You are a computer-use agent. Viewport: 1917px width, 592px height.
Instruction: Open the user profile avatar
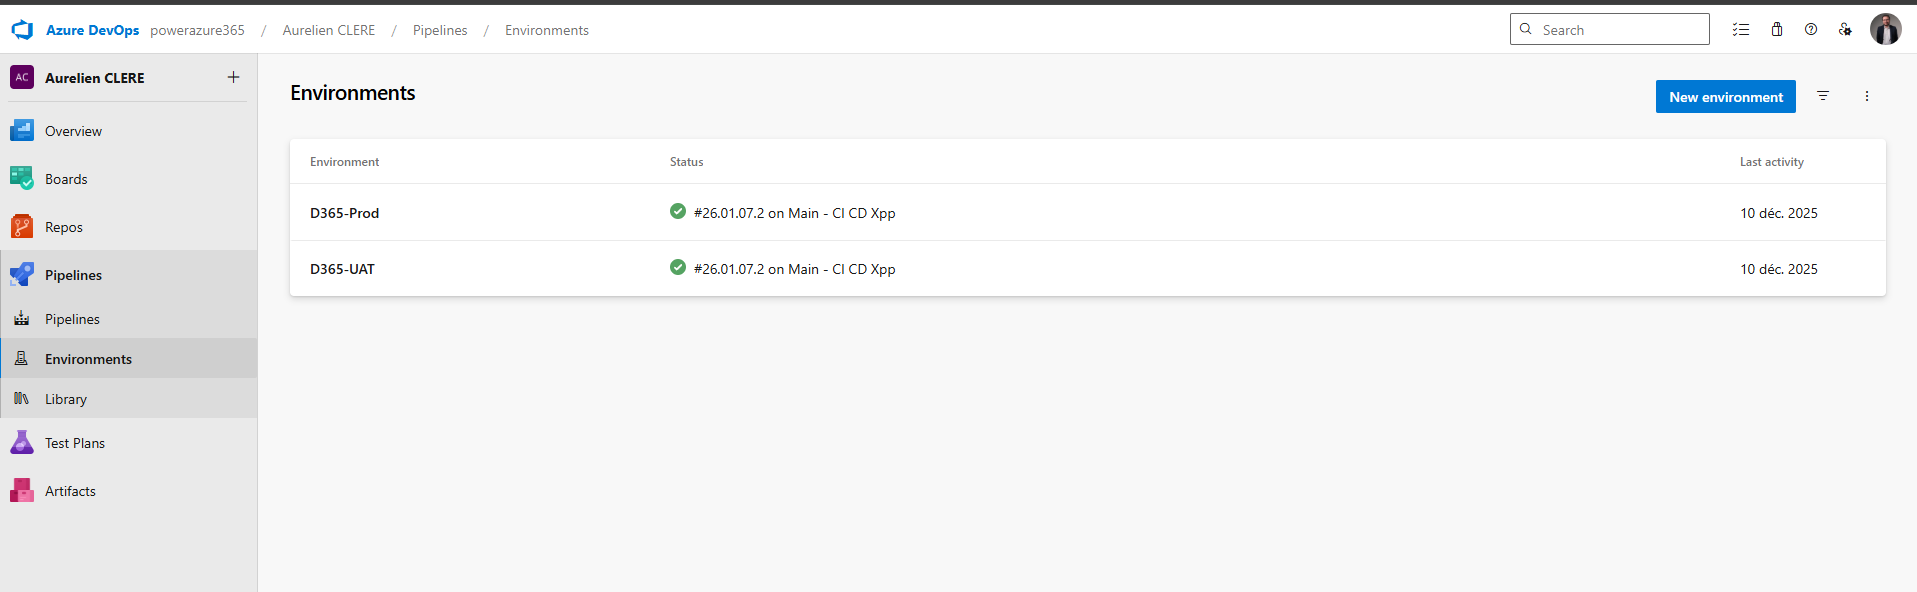pos(1886,29)
